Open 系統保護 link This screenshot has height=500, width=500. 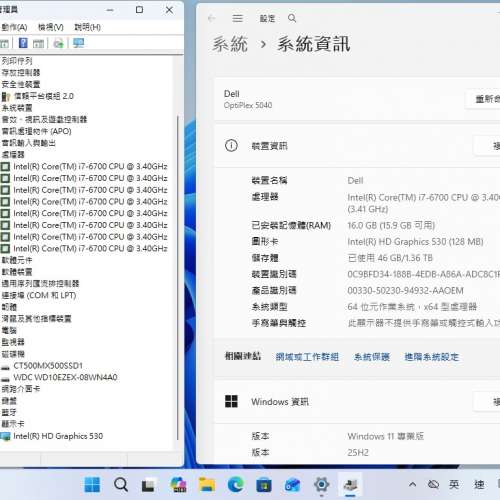(x=372, y=357)
